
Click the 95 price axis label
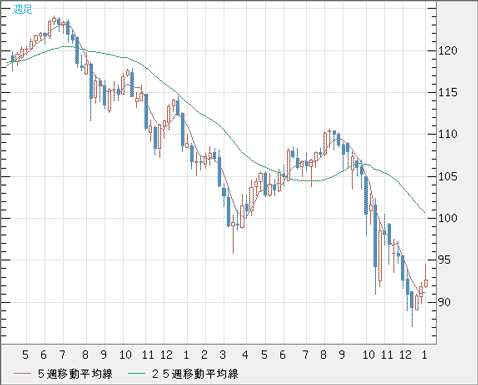click(x=444, y=260)
